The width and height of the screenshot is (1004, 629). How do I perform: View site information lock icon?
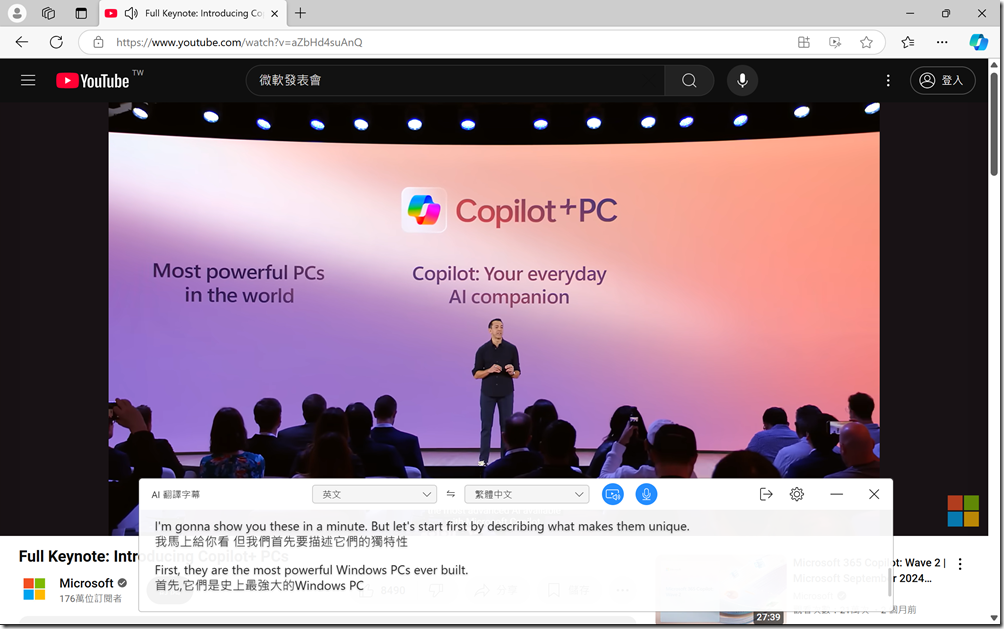98,42
